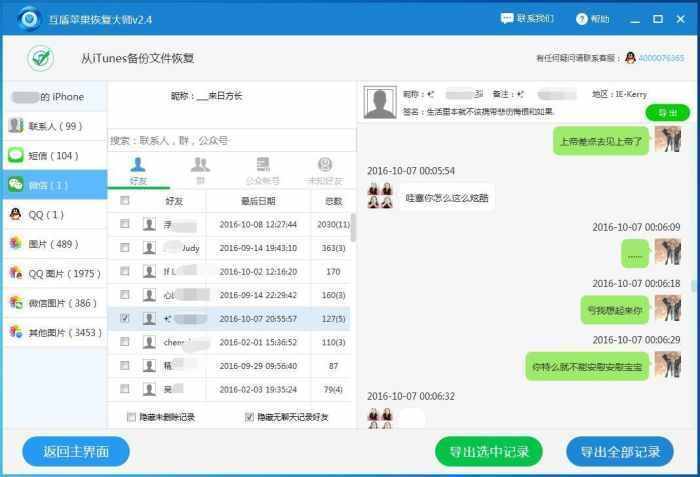Open the 联系人 (99) contacts category
Screen dimensions: 700x477
pos(54,126)
